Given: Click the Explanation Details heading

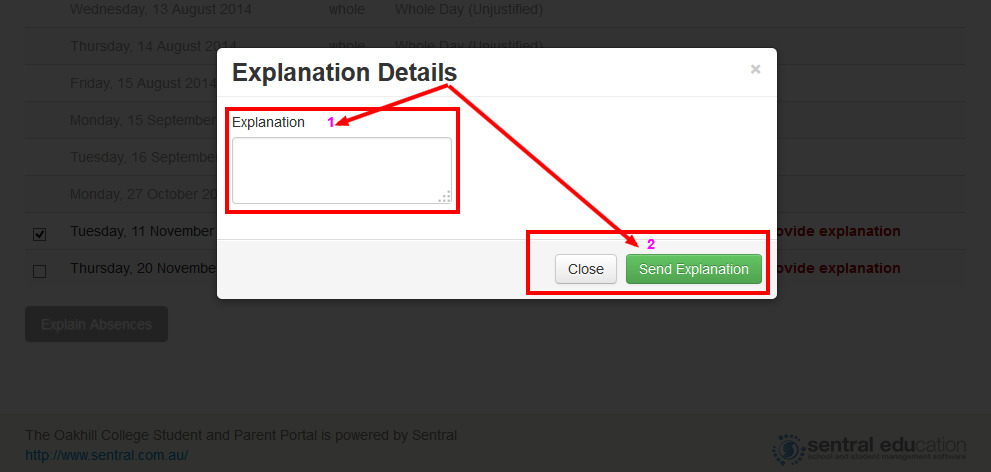Looking at the screenshot, I should coord(344,73).
